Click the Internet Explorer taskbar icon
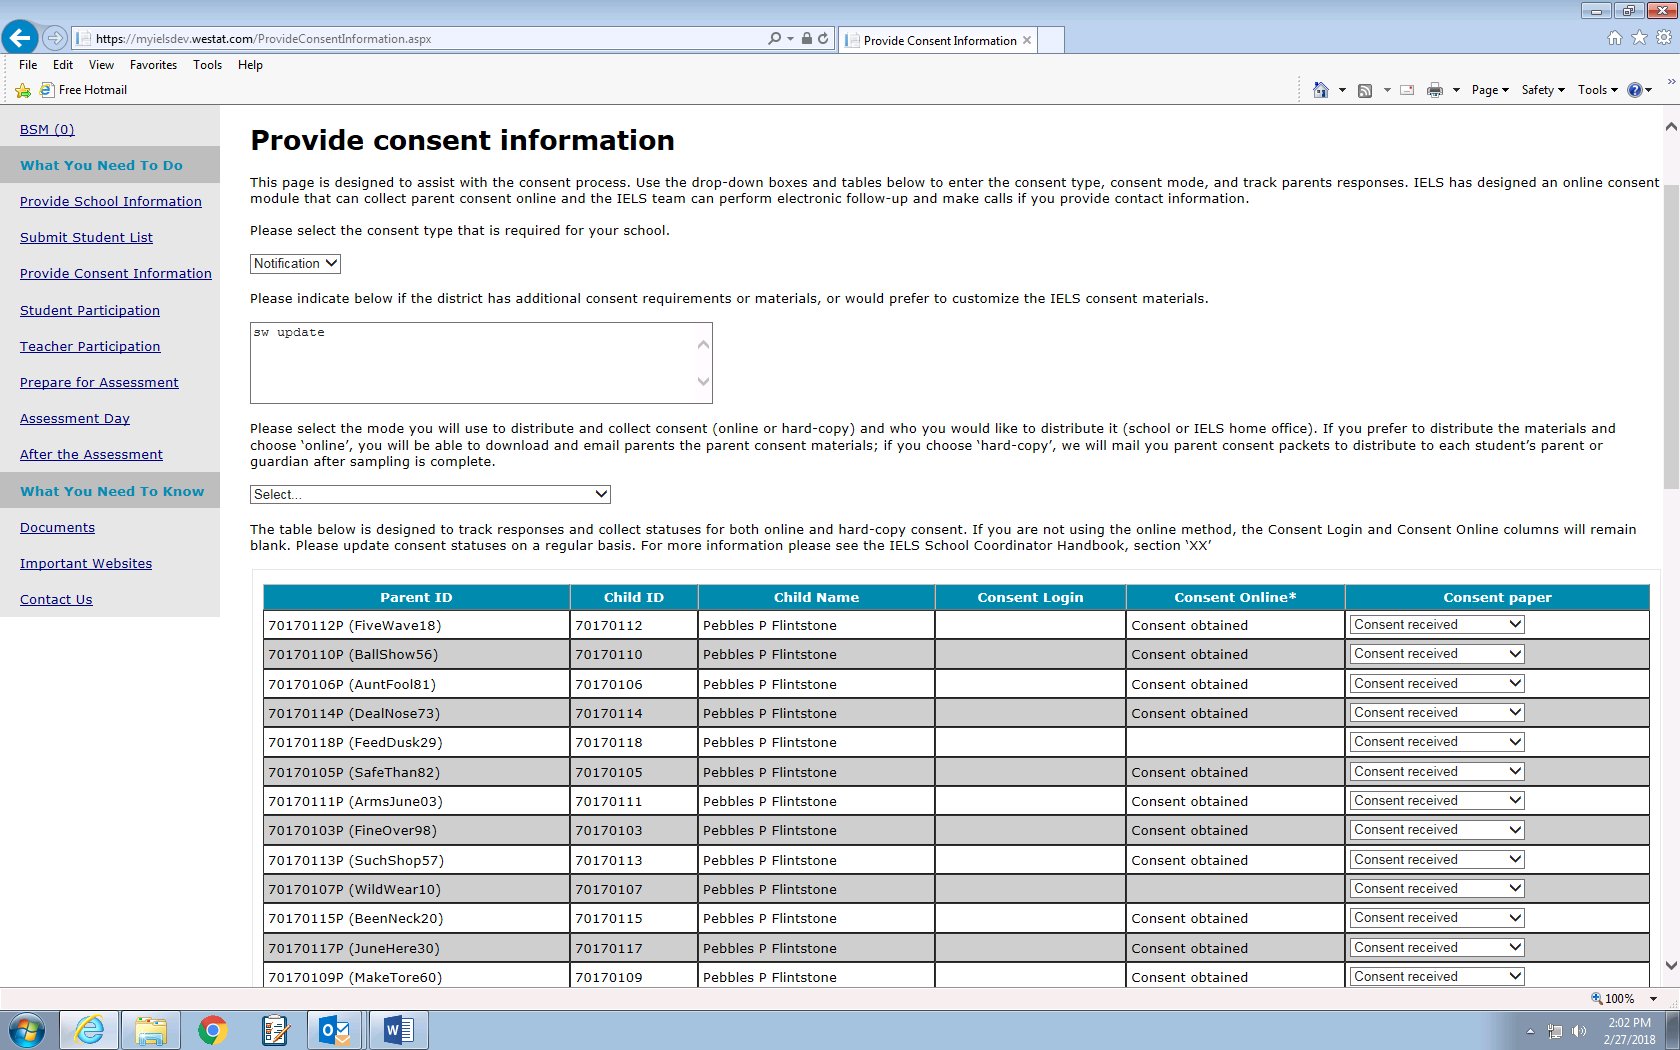The width and height of the screenshot is (1680, 1050). 90,1030
